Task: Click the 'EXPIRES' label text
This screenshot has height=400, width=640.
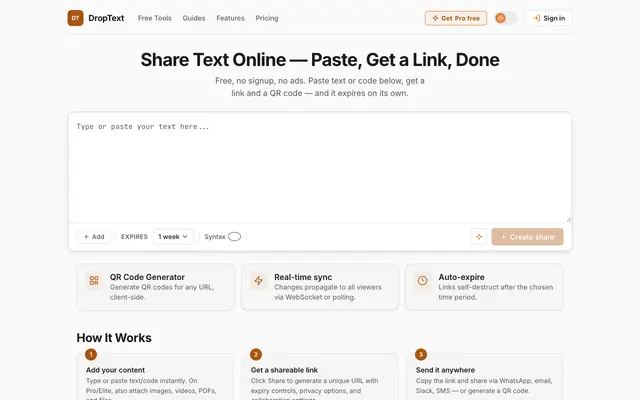Action: pyautogui.click(x=134, y=237)
